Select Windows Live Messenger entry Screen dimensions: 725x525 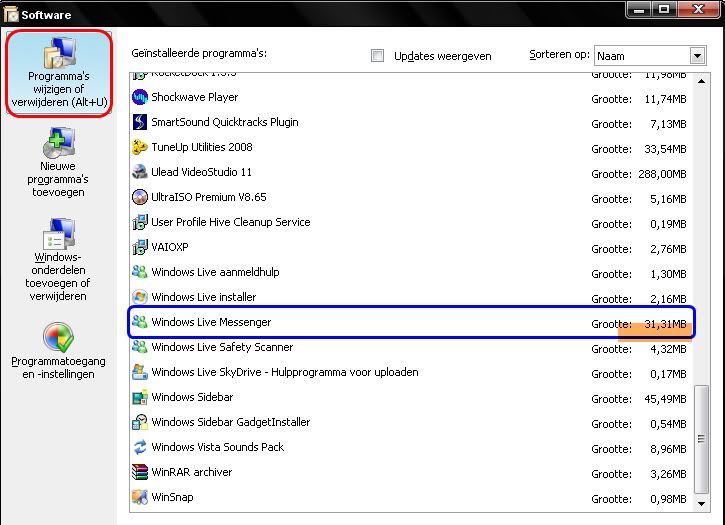412,322
